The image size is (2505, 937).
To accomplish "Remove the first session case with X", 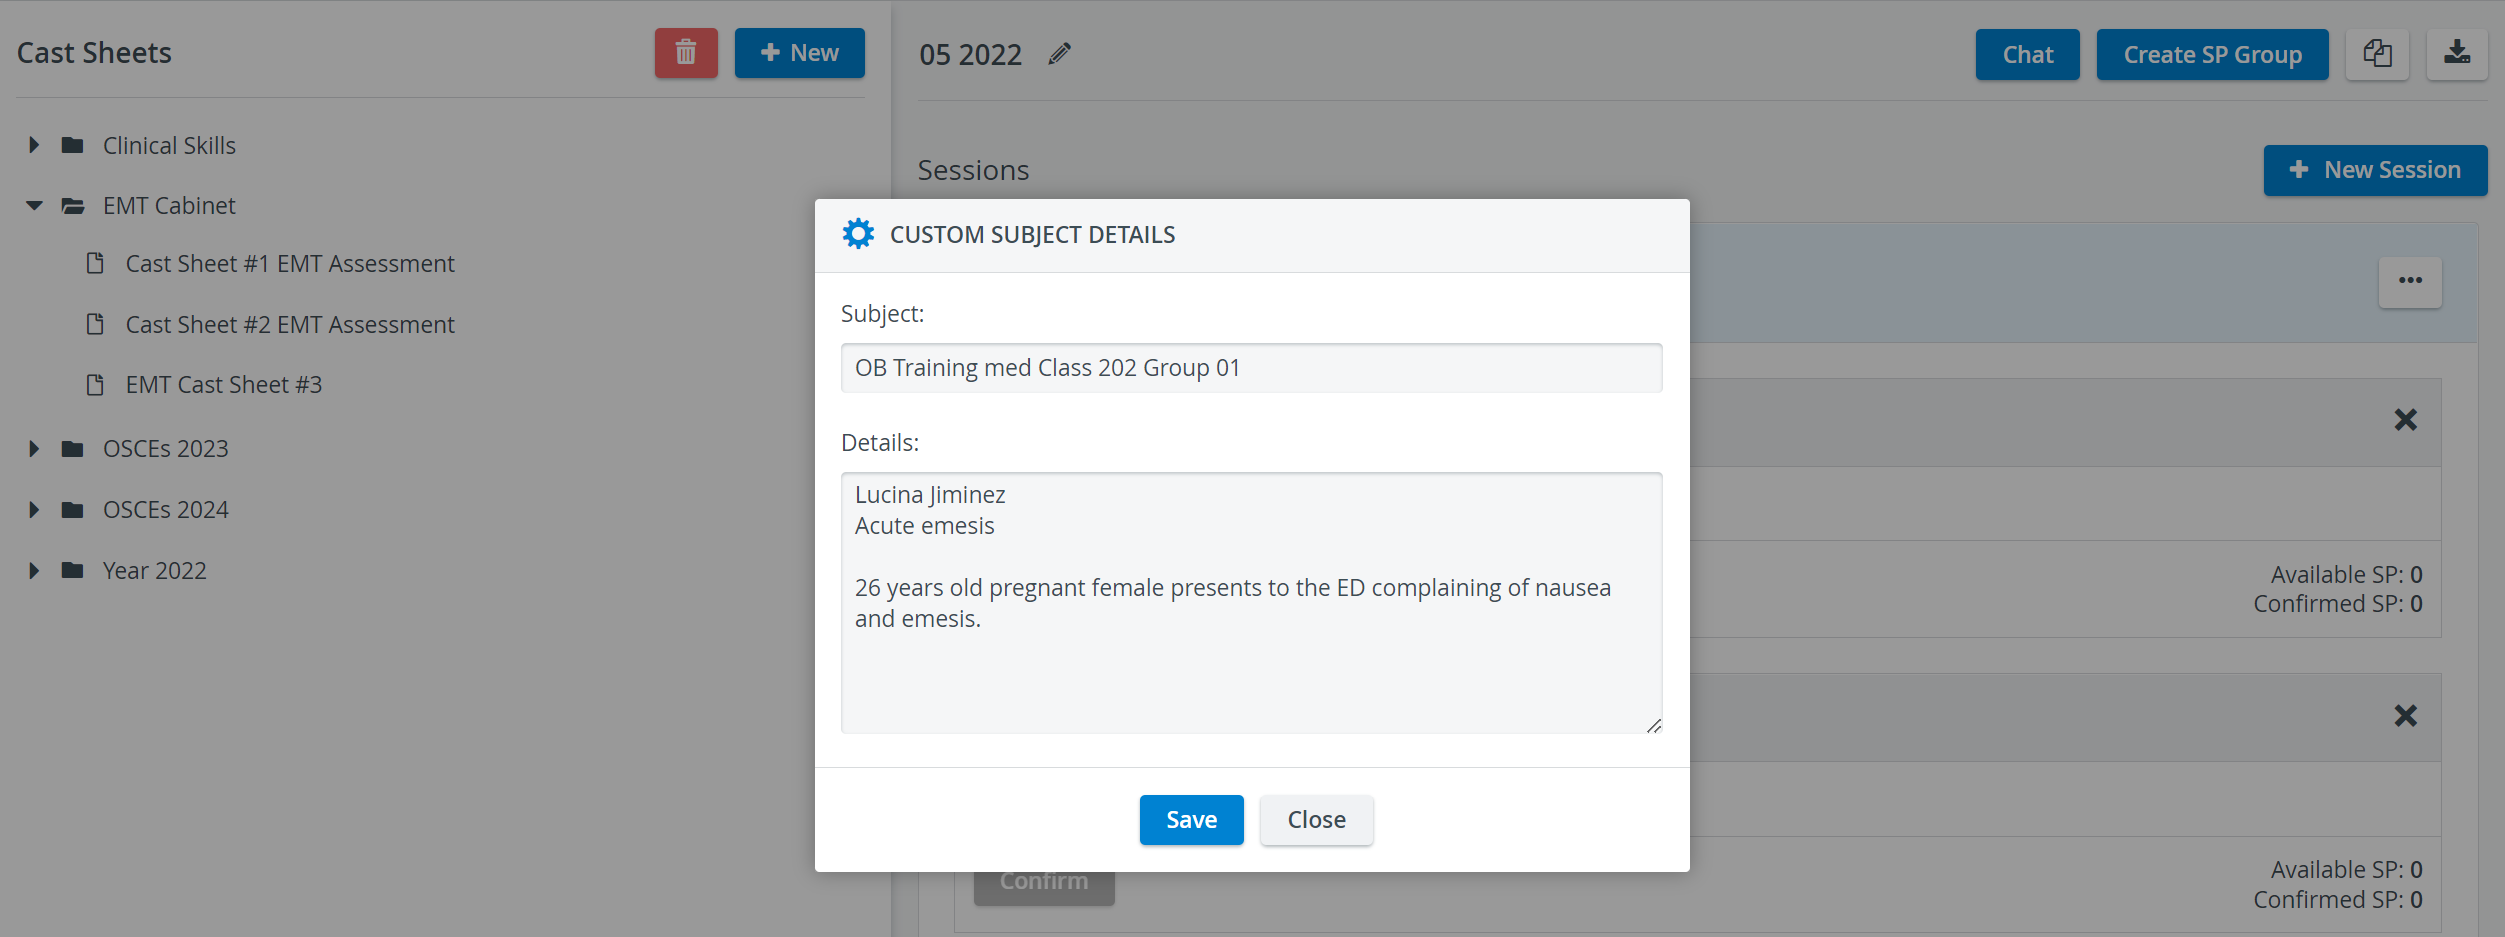I will tap(2405, 420).
